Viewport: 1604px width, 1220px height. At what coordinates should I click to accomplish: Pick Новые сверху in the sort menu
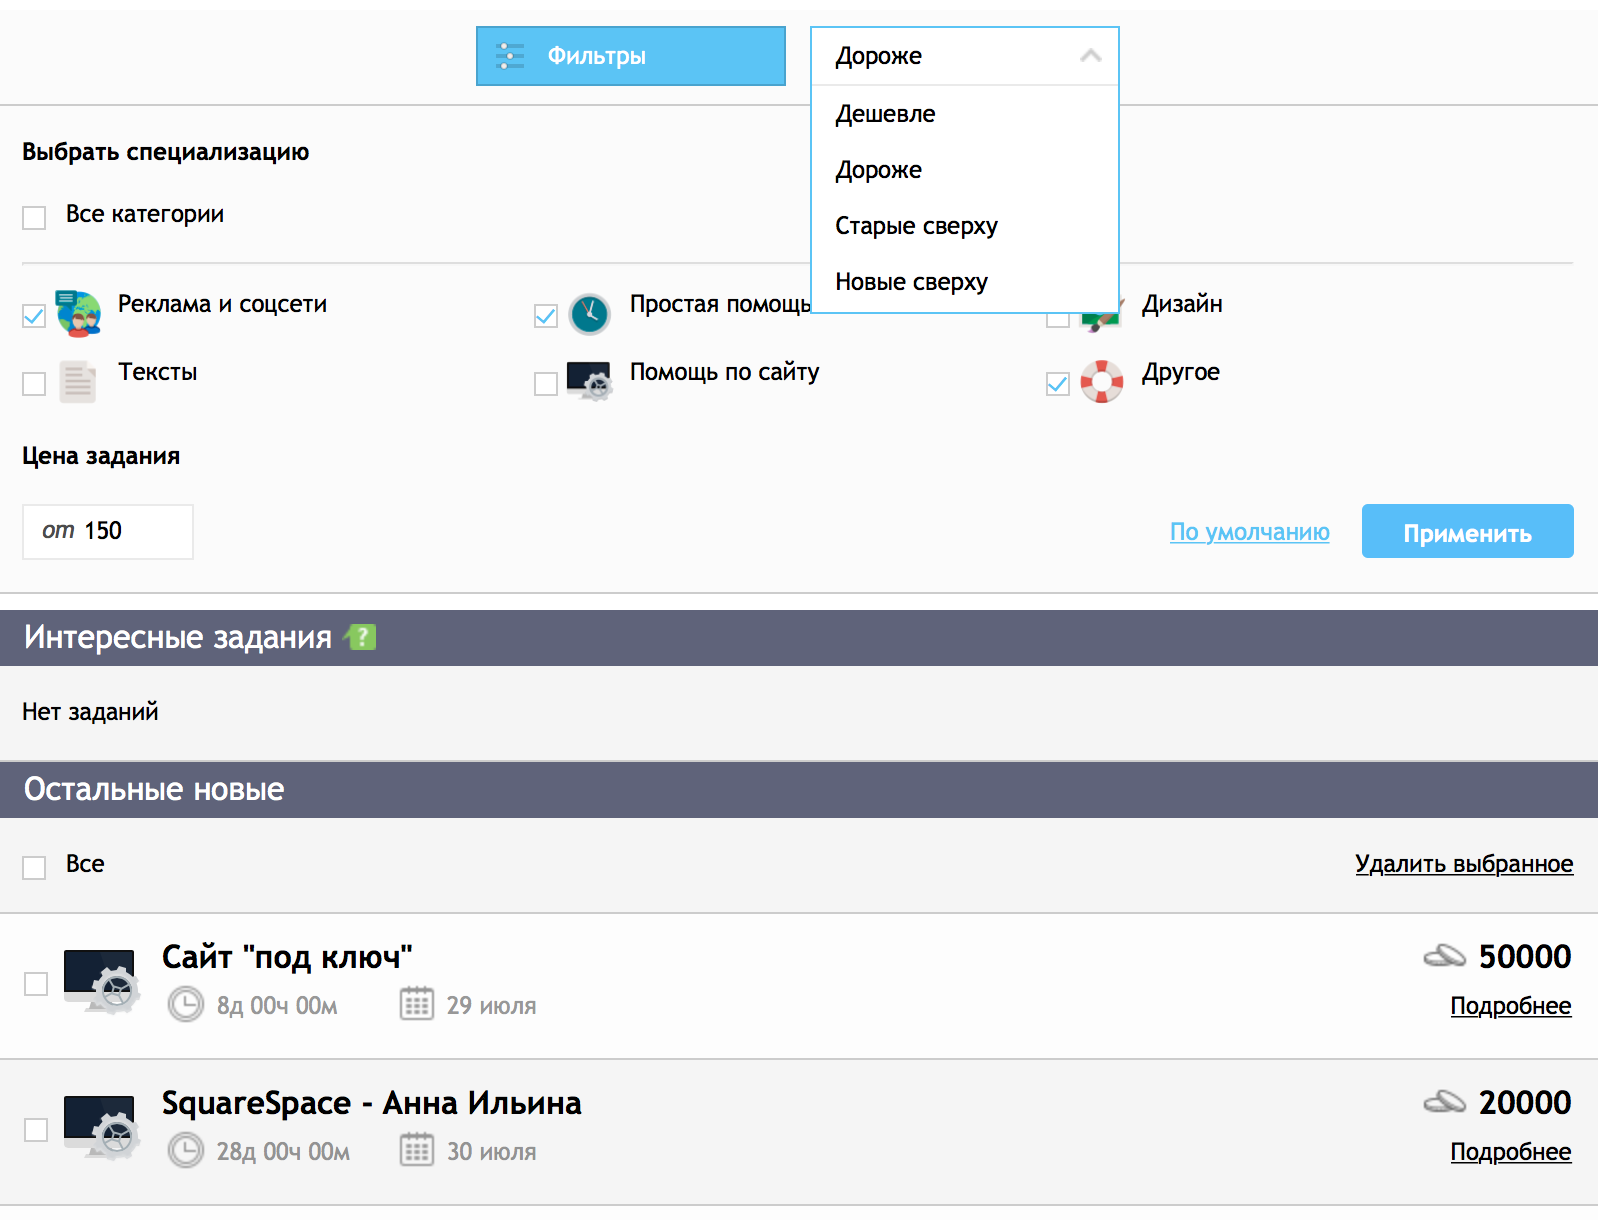pos(911,282)
